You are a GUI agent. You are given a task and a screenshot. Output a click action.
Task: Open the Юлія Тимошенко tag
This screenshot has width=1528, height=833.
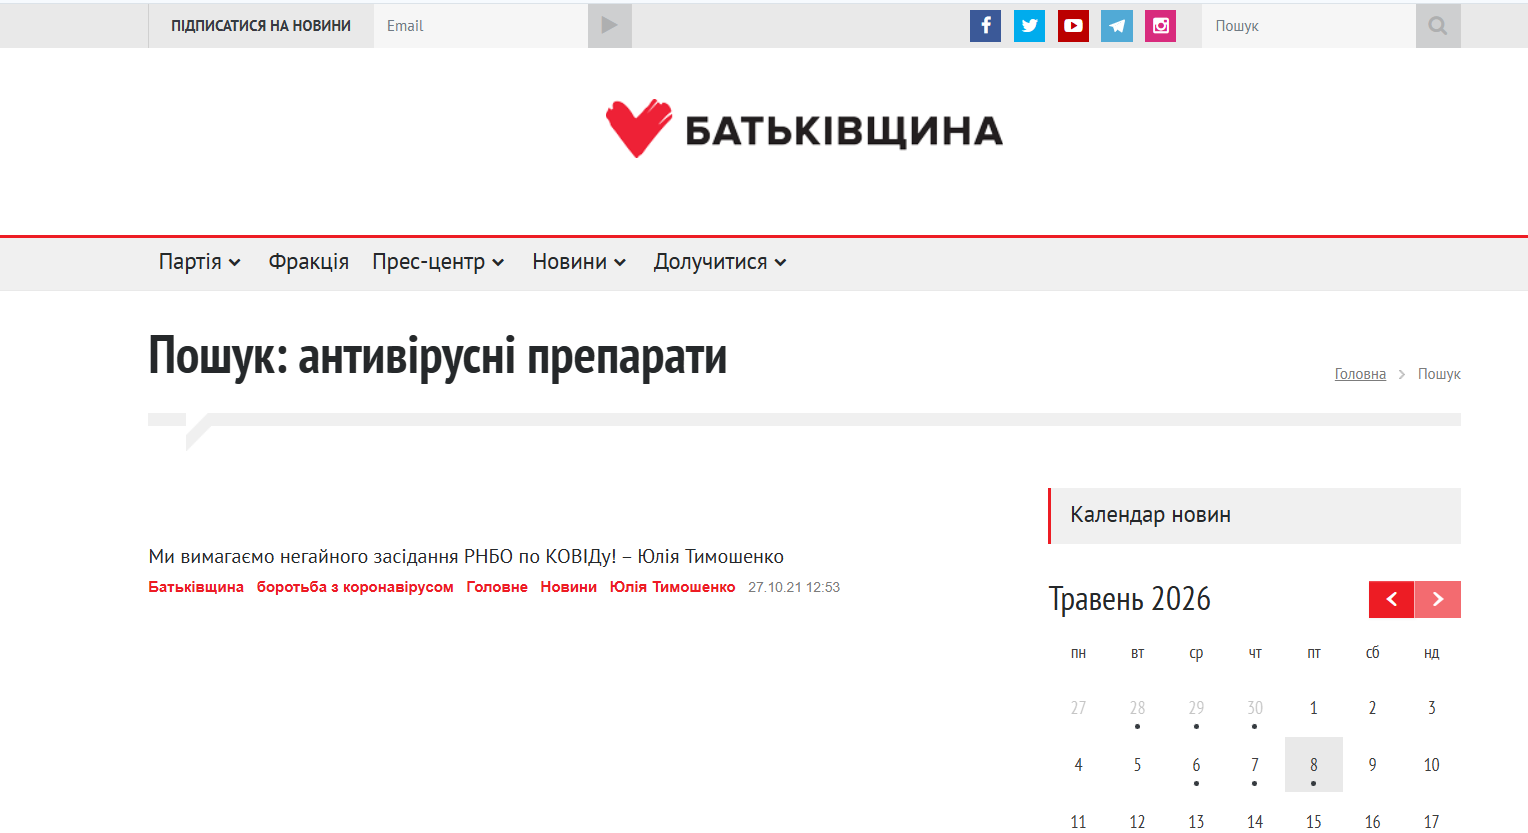[x=672, y=587]
